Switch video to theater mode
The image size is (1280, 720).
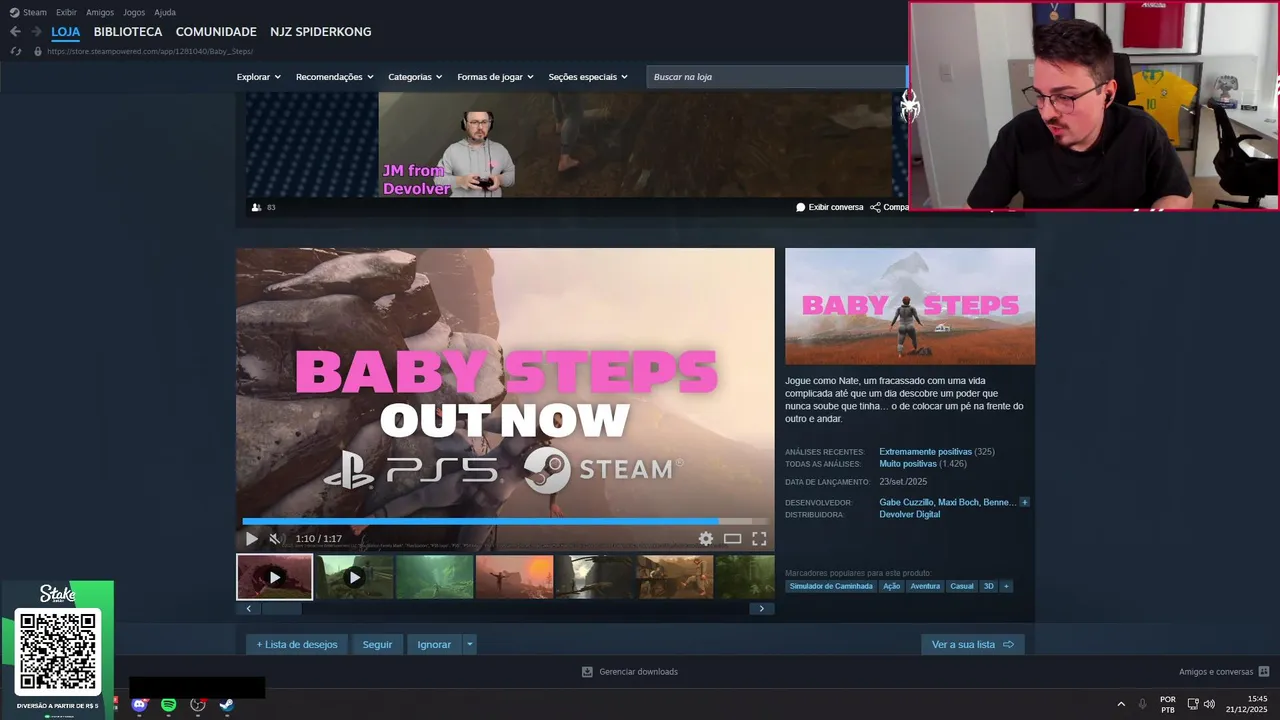tap(733, 539)
